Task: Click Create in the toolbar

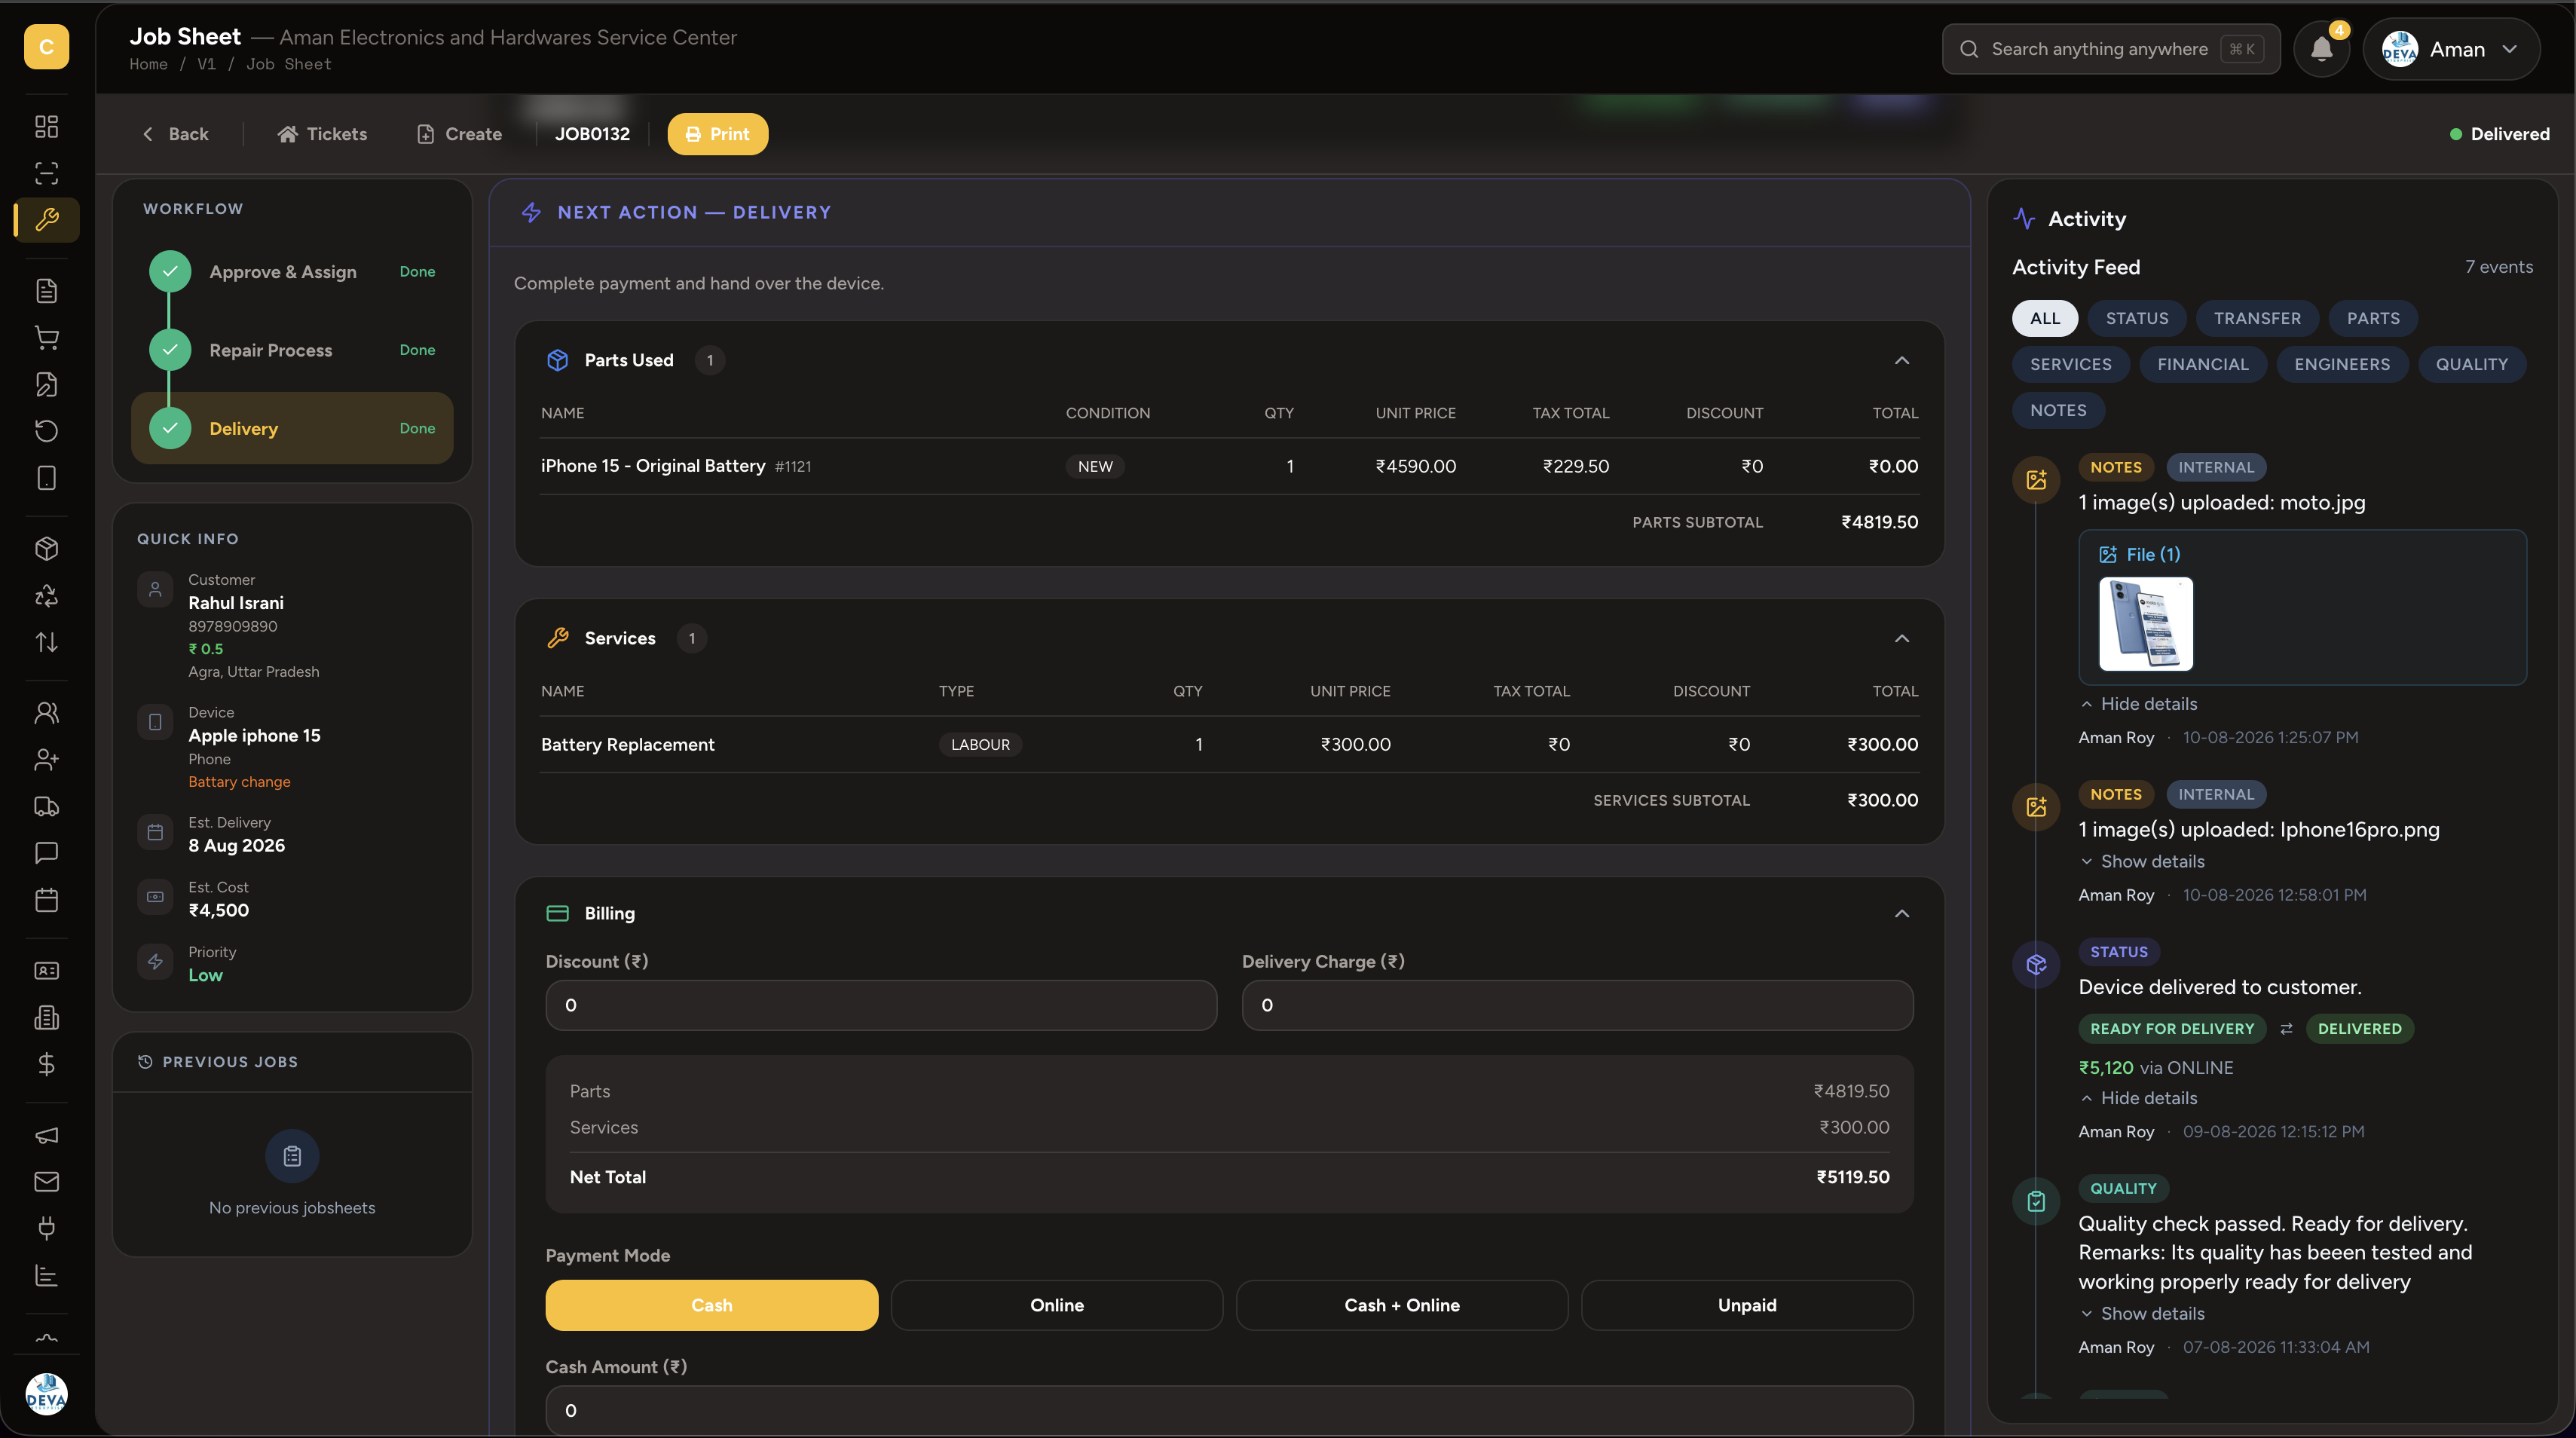Action: pyautogui.click(x=459, y=134)
